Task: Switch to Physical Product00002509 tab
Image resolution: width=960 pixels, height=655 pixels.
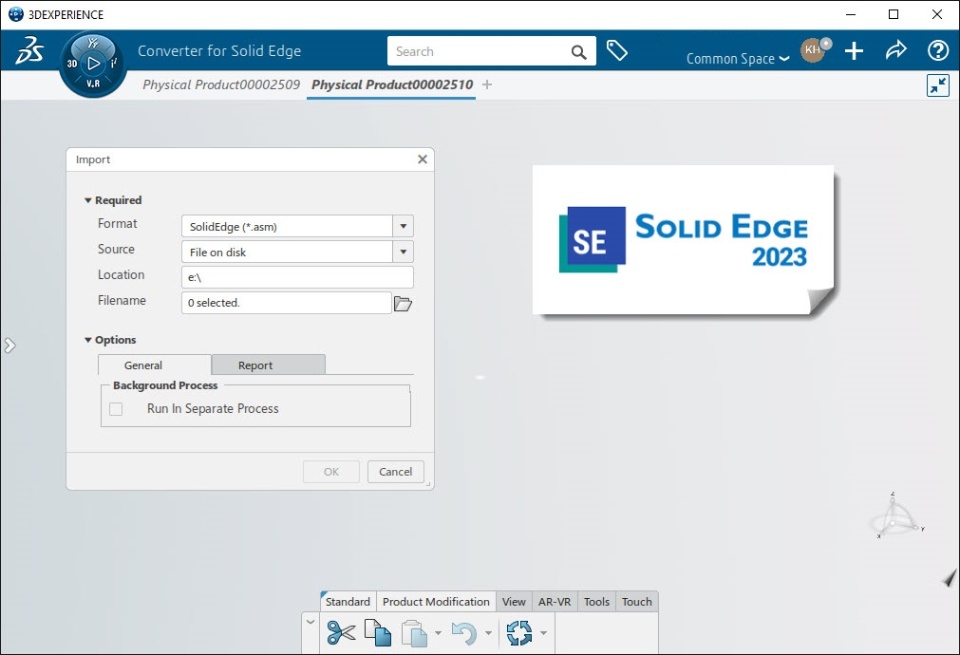Action: (221, 84)
